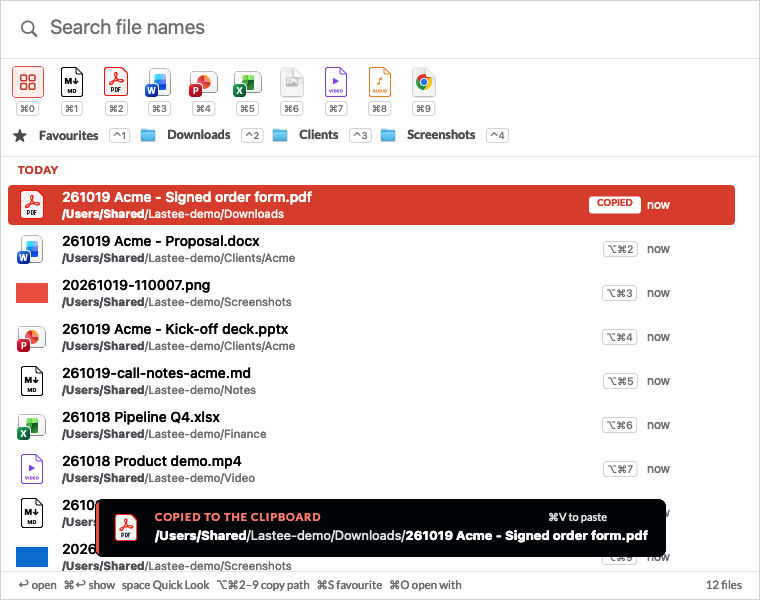This screenshot has width=760, height=600.
Task: Click the Downloads folder icon
Action: 148,135
